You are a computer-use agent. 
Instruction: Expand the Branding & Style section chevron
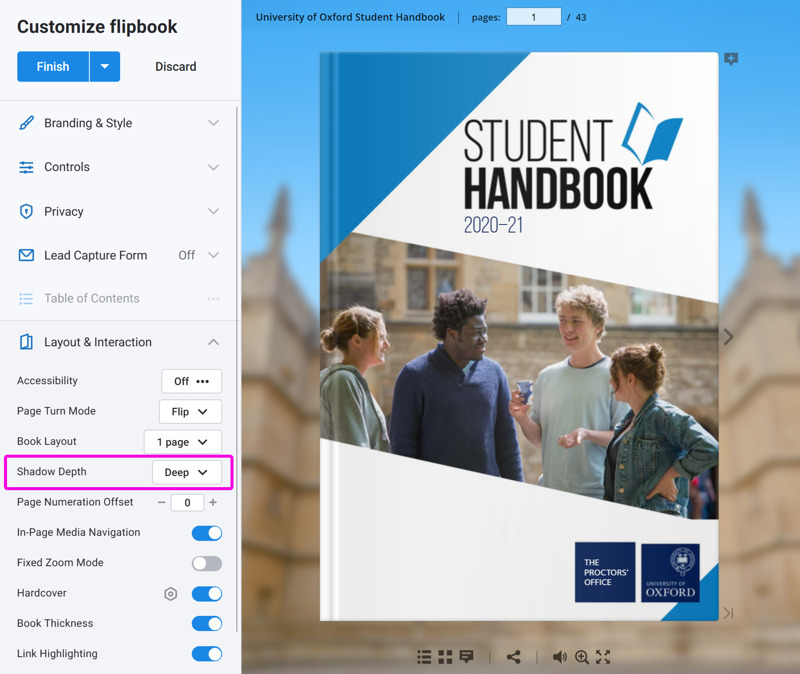click(x=214, y=123)
